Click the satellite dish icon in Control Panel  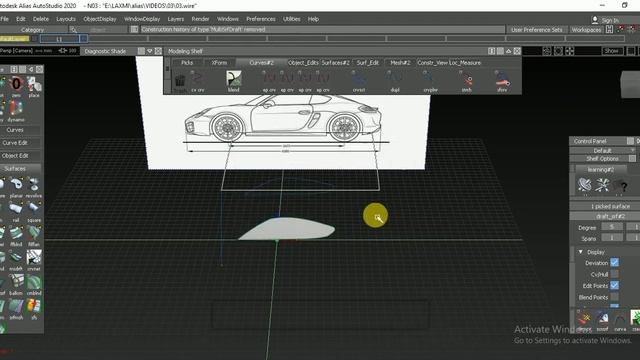pyautogui.click(x=584, y=185)
